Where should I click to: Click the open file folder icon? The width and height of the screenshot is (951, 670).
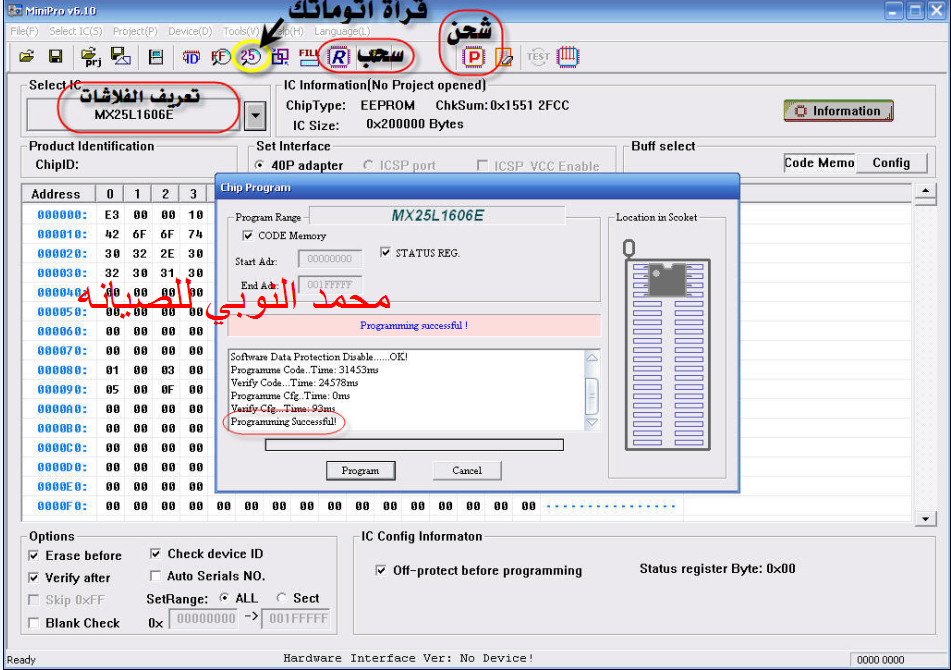point(26,56)
